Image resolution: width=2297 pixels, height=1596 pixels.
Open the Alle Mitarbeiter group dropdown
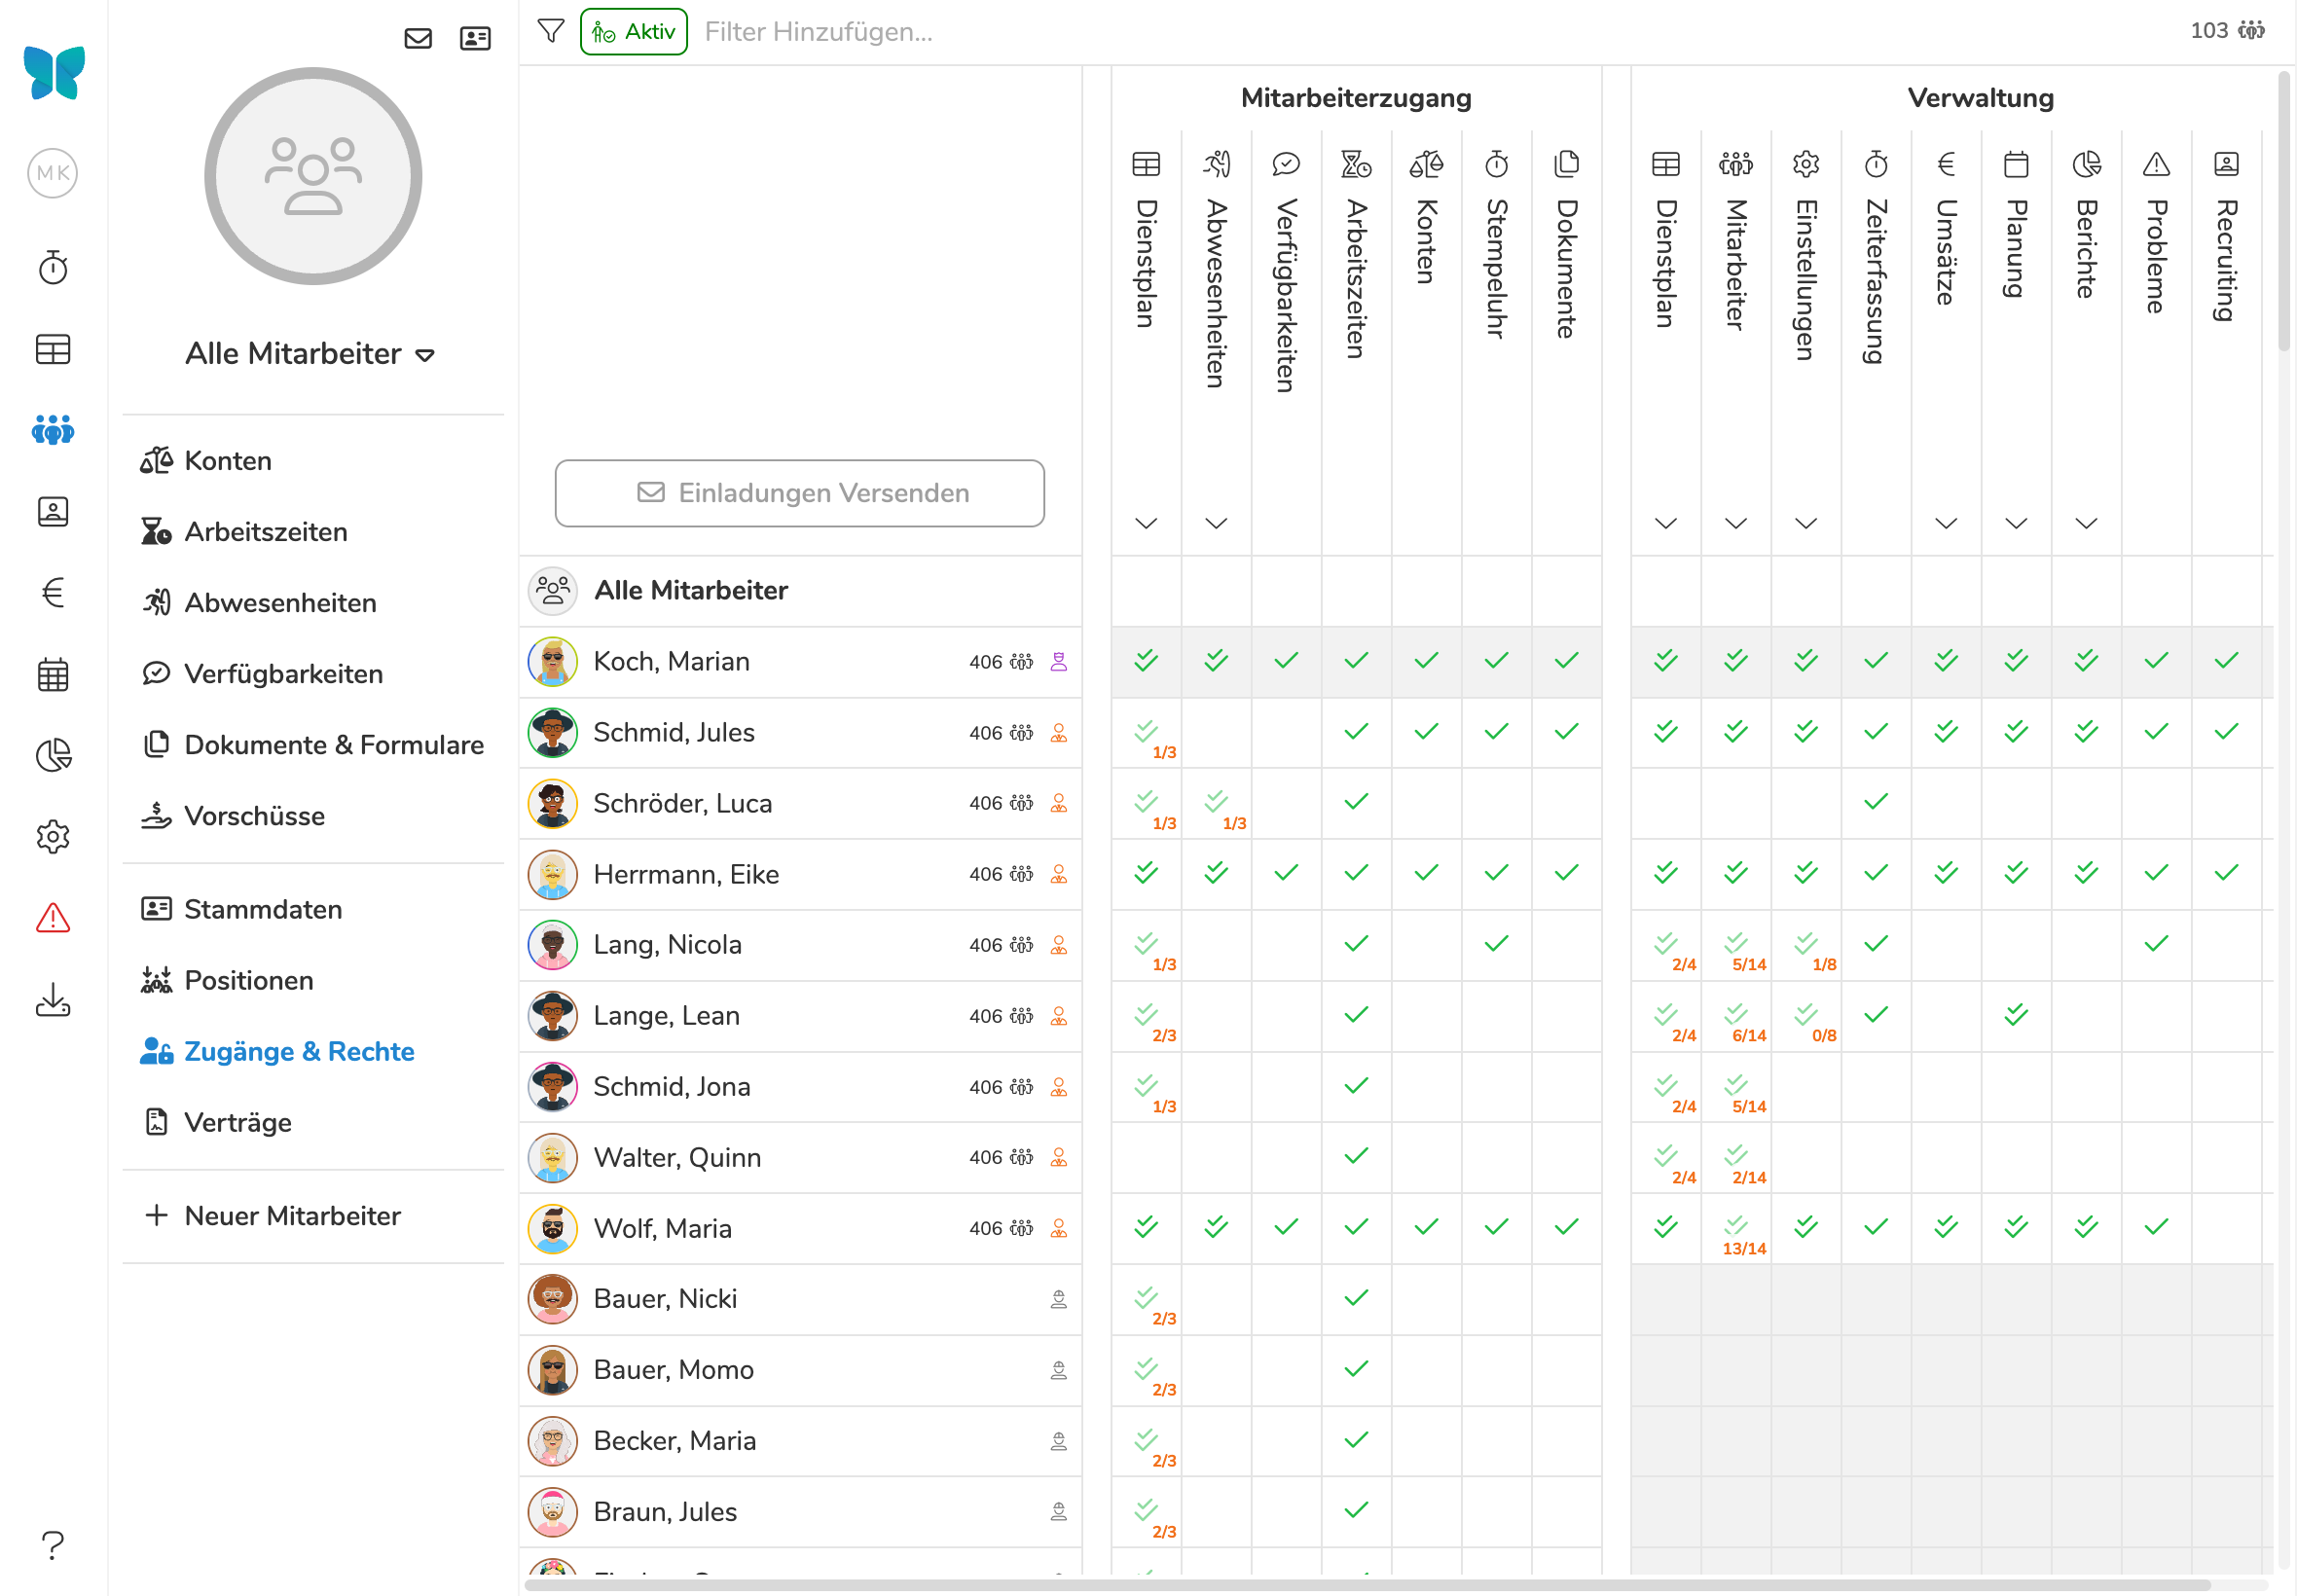coord(312,354)
